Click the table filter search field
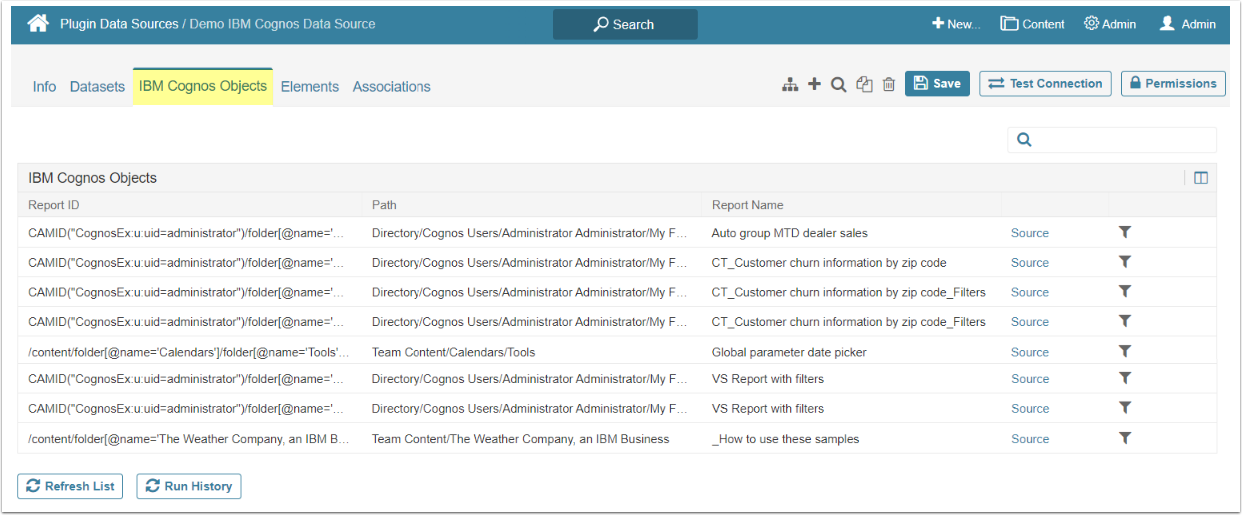Image resolution: width=1242 pixels, height=515 pixels. [x=1120, y=140]
